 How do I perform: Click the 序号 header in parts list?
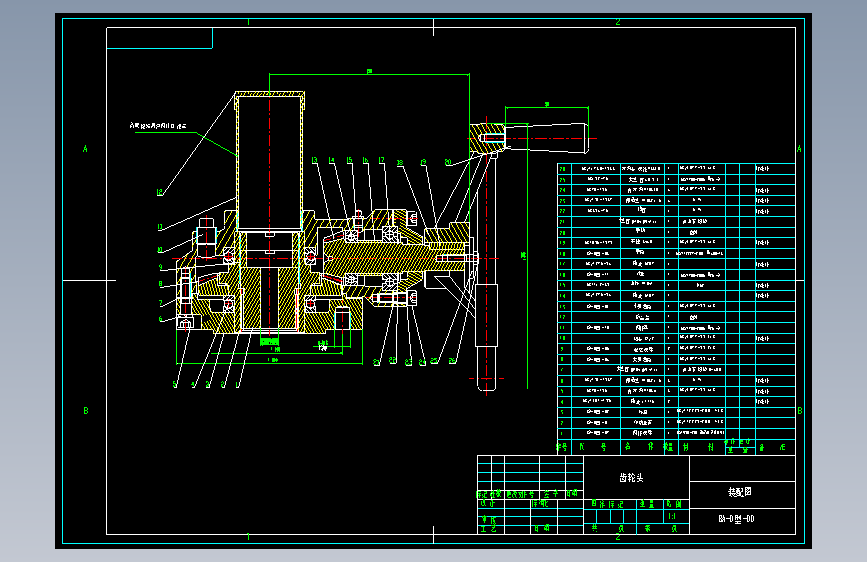[x=562, y=447]
